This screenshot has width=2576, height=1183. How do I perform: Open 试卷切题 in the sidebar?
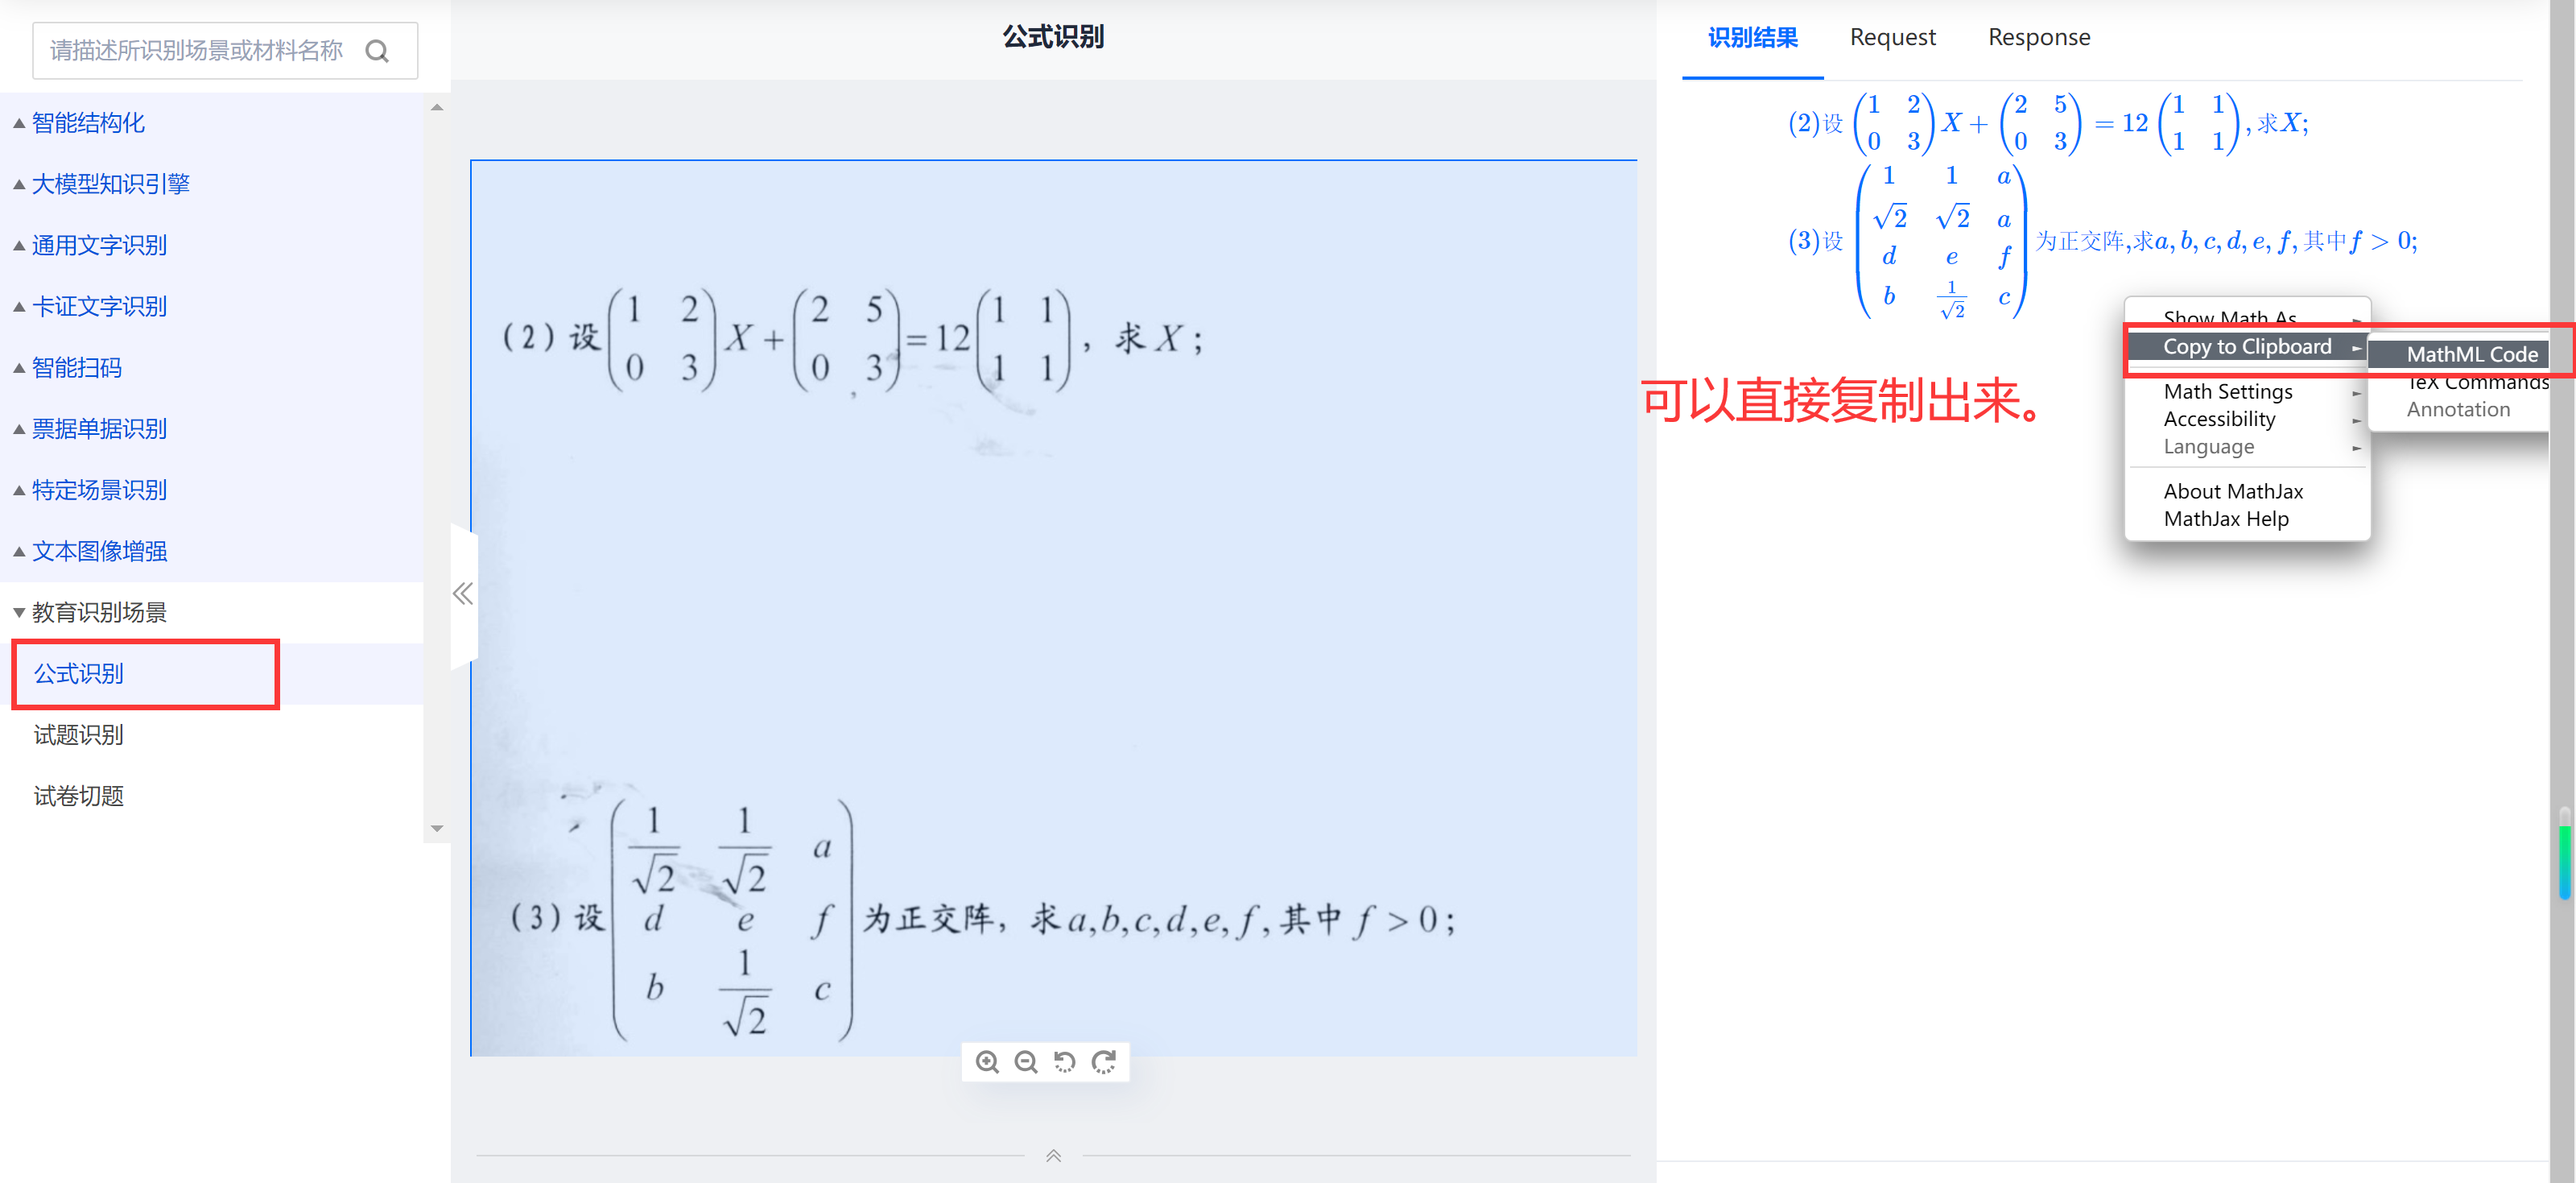pyautogui.click(x=79, y=796)
